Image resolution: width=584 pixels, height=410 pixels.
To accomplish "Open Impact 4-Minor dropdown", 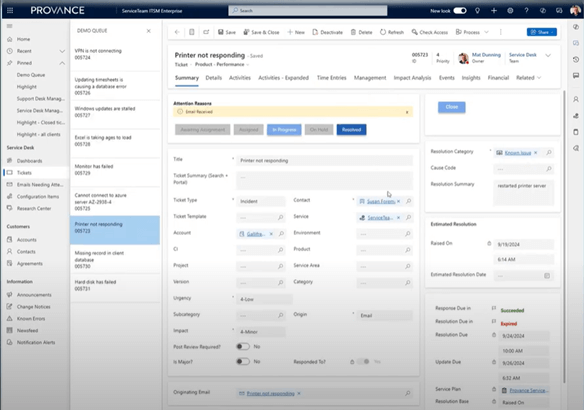I will [261, 331].
